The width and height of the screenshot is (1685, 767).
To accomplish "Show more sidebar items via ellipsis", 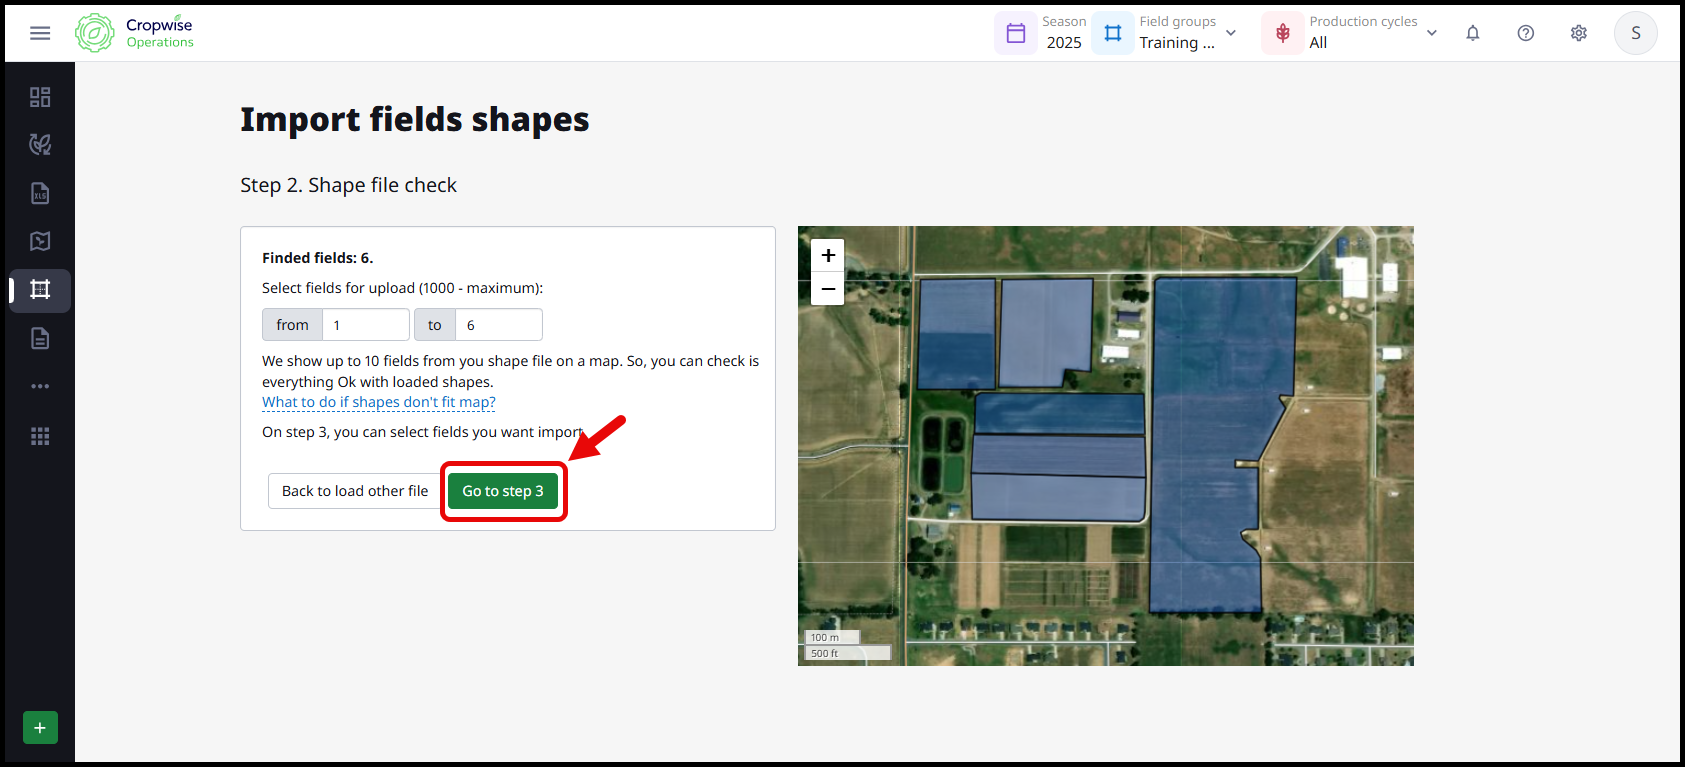I will 40,386.
